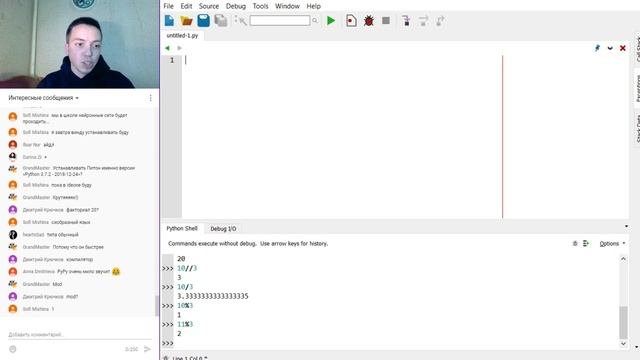Image resolution: width=640 pixels, height=360 pixels.
Task: Open the Source menu
Action: coord(209,6)
